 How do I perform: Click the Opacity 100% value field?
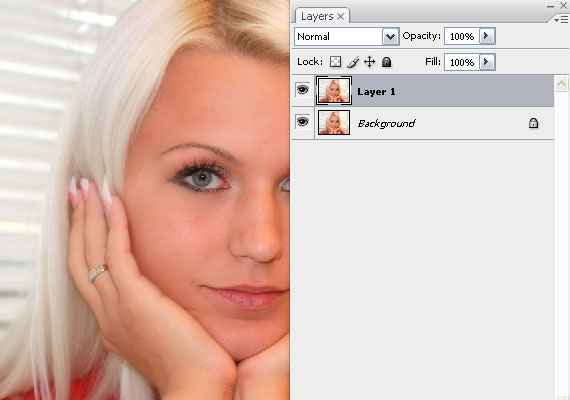tap(462, 36)
